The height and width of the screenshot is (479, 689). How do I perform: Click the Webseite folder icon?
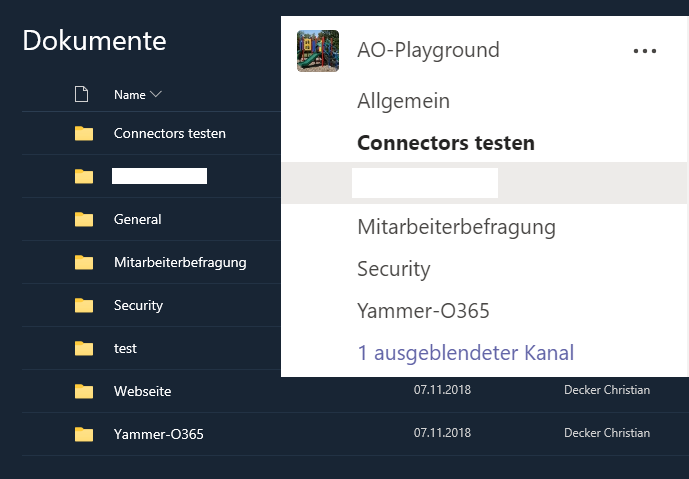point(84,391)
